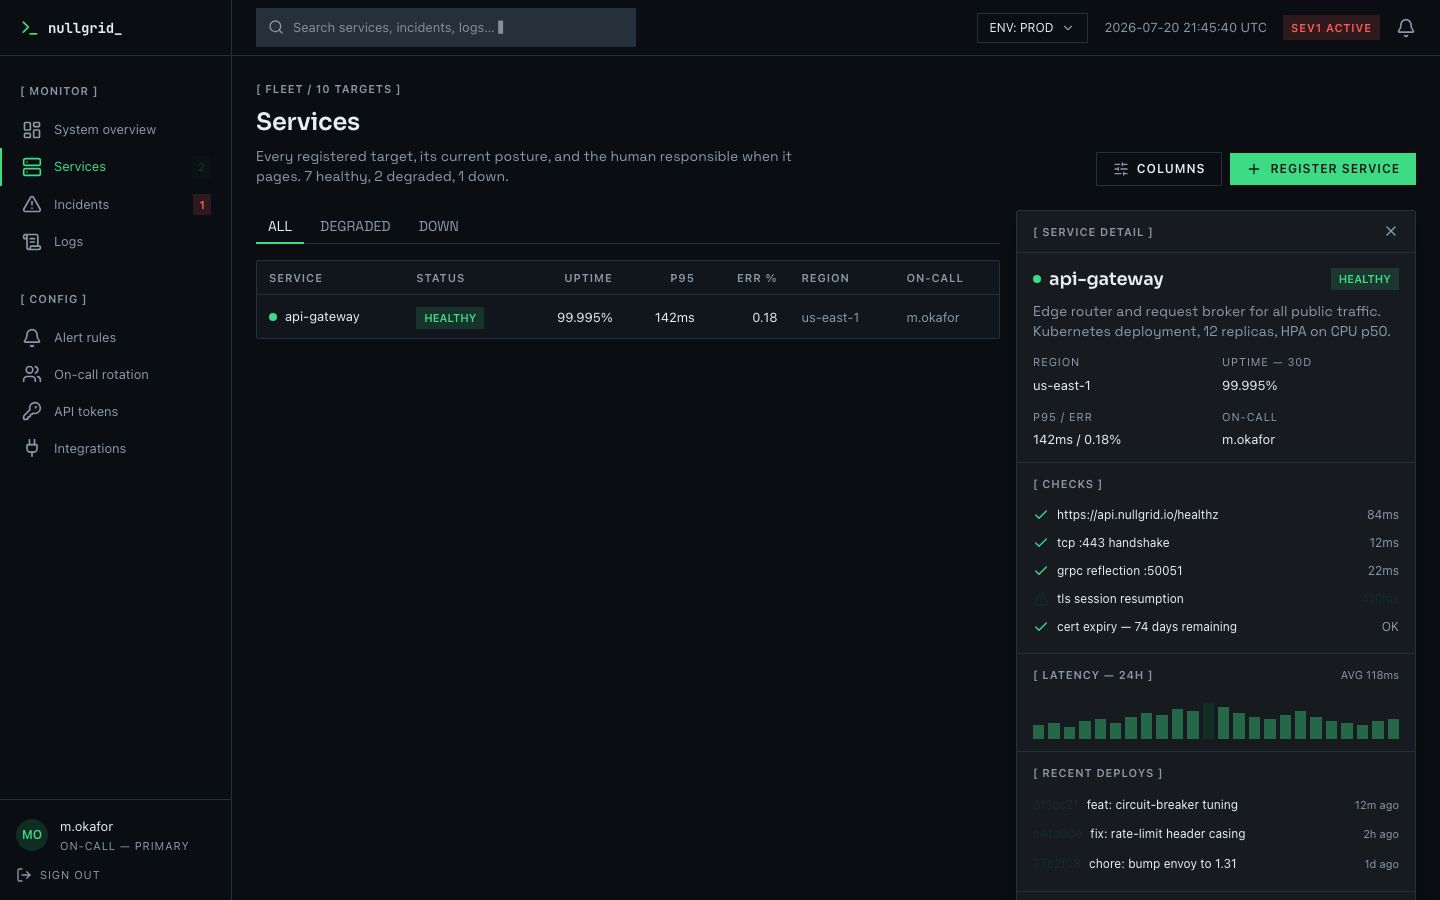The image size is (1440, 900).
Task: Switch to the DOWN tab
Action: coord(438,227)
